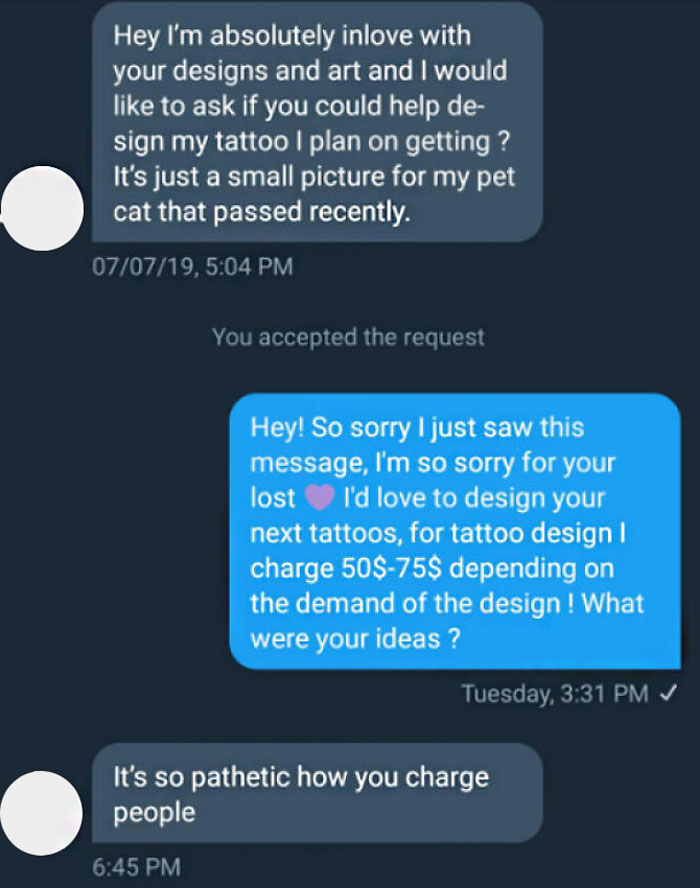
Task: Click the 'You accepted the request' notice
Action: 349,337
